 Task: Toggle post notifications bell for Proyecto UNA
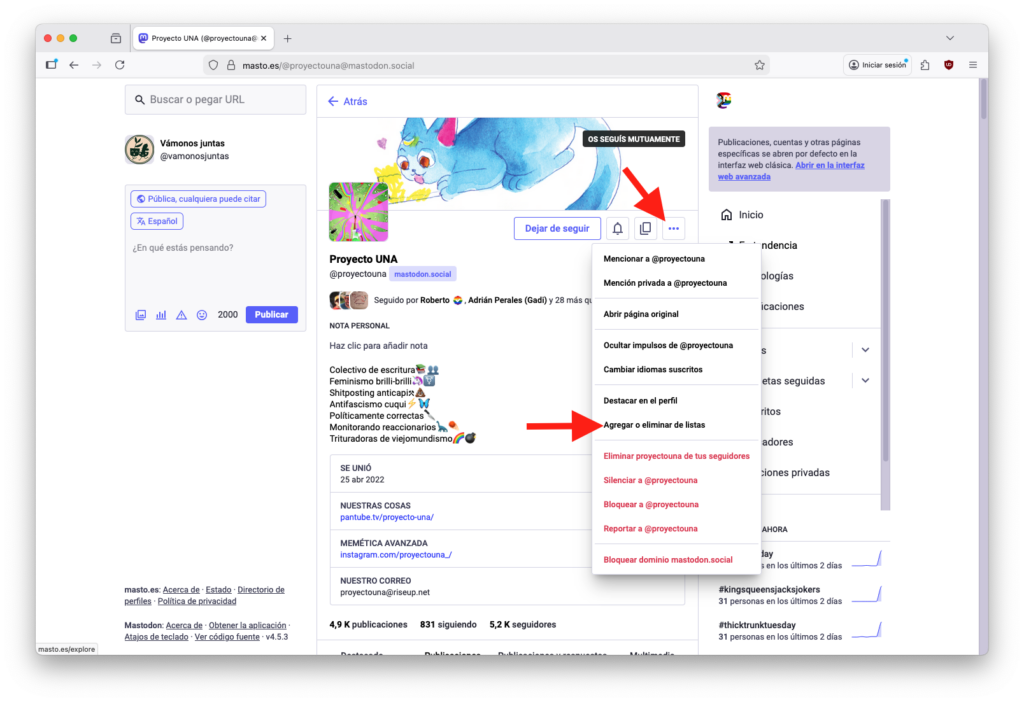[x=617, y=228]
